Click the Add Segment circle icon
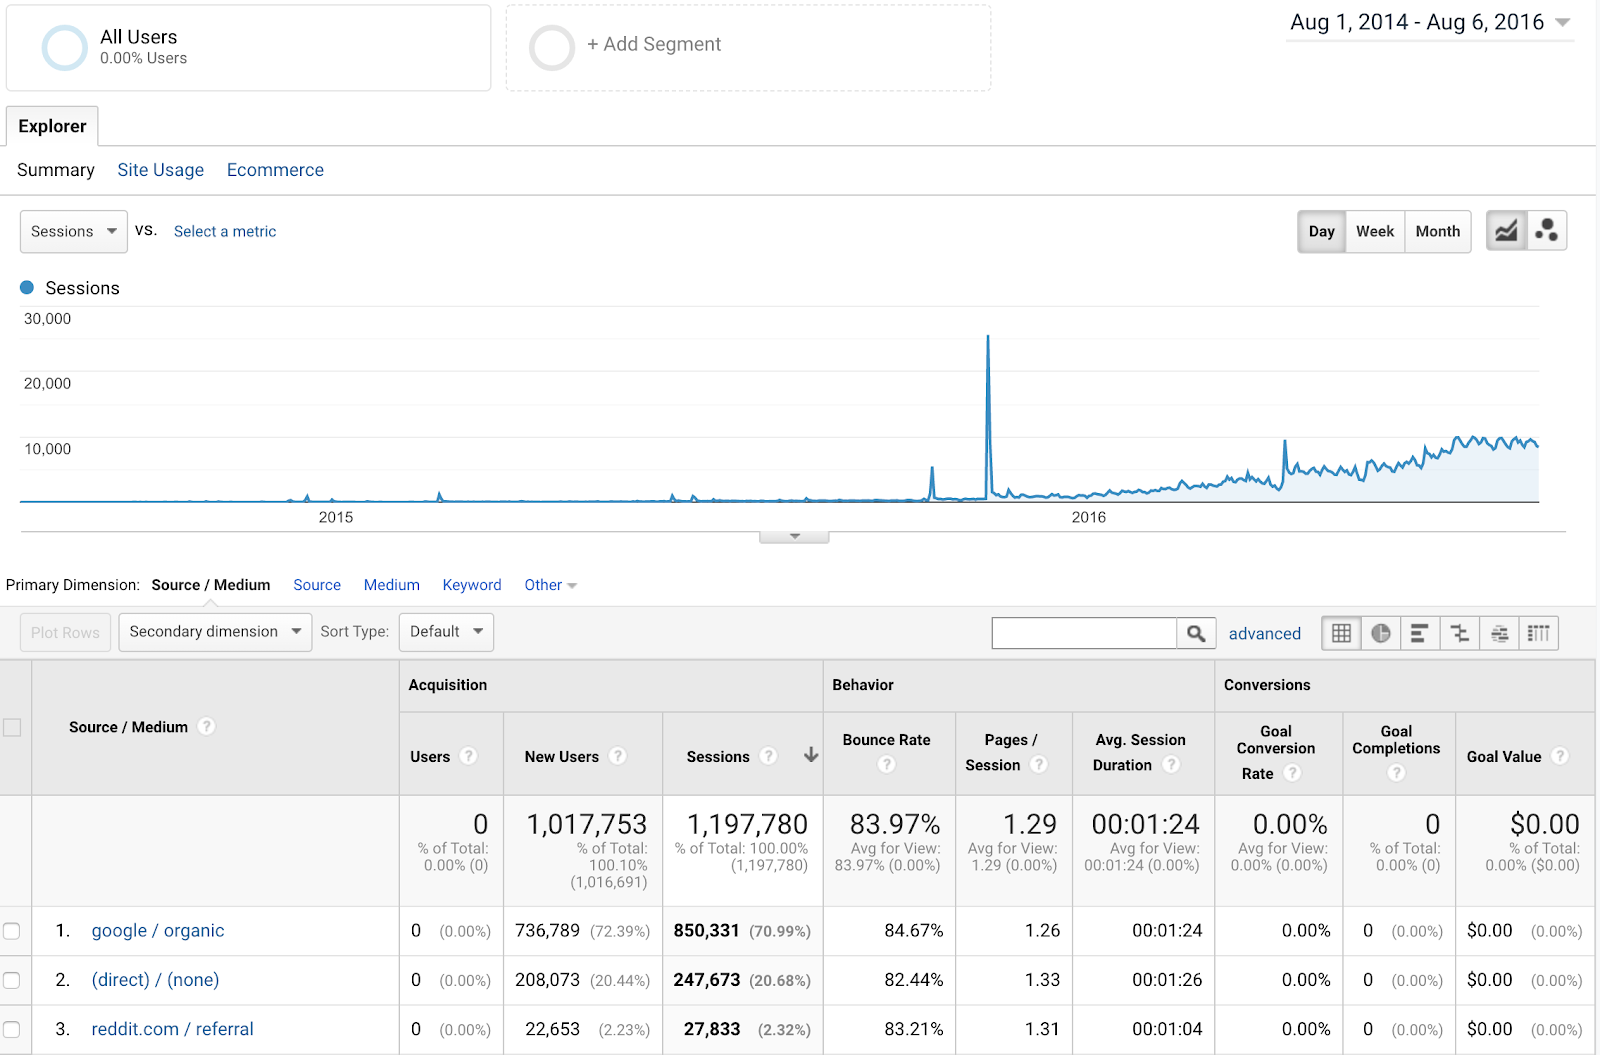 551,47
